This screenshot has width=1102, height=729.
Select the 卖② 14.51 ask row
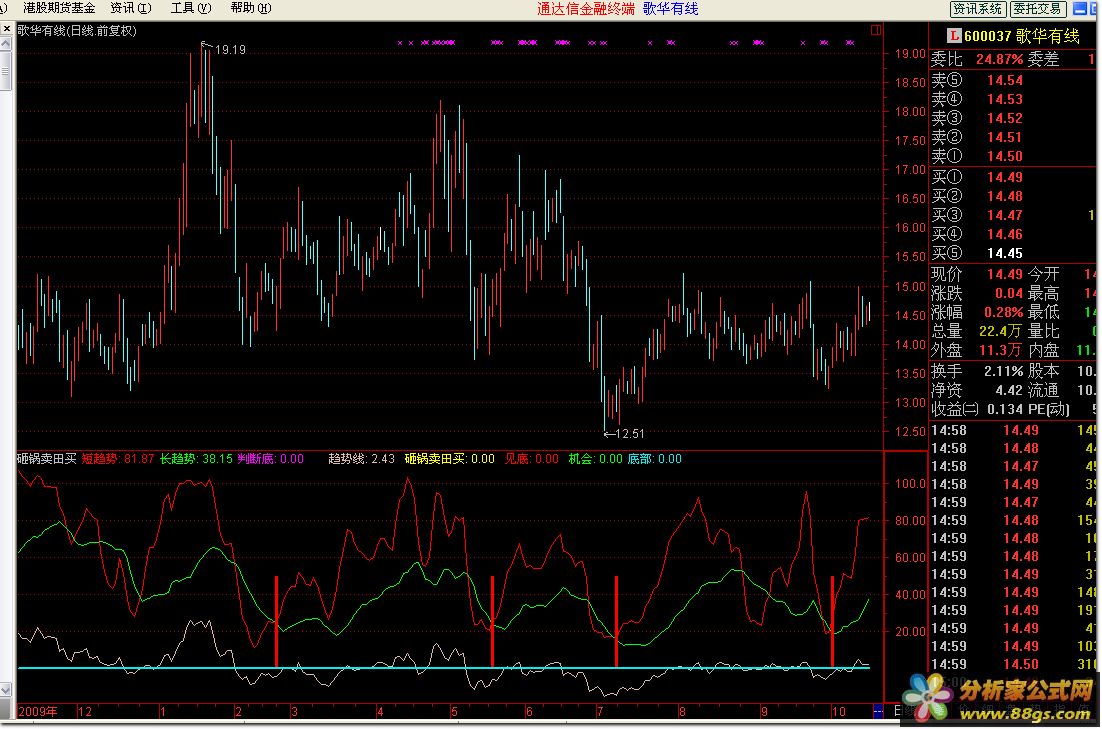1013,137
